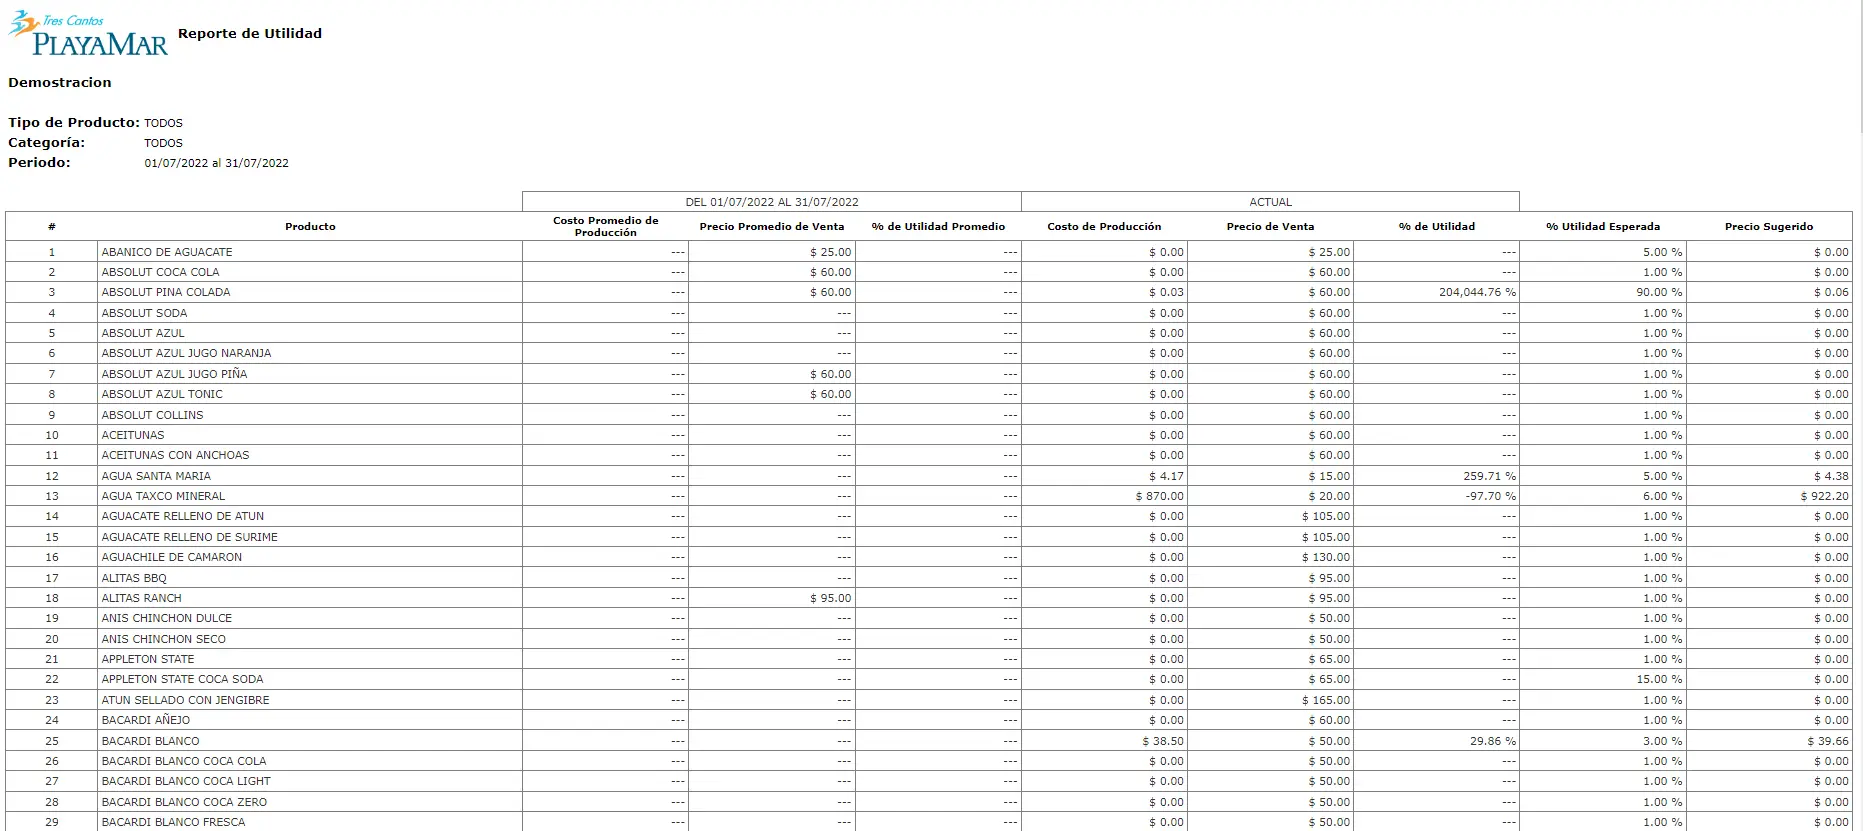Click suggested price '$ 39.66'

[x=1828, y=741]
